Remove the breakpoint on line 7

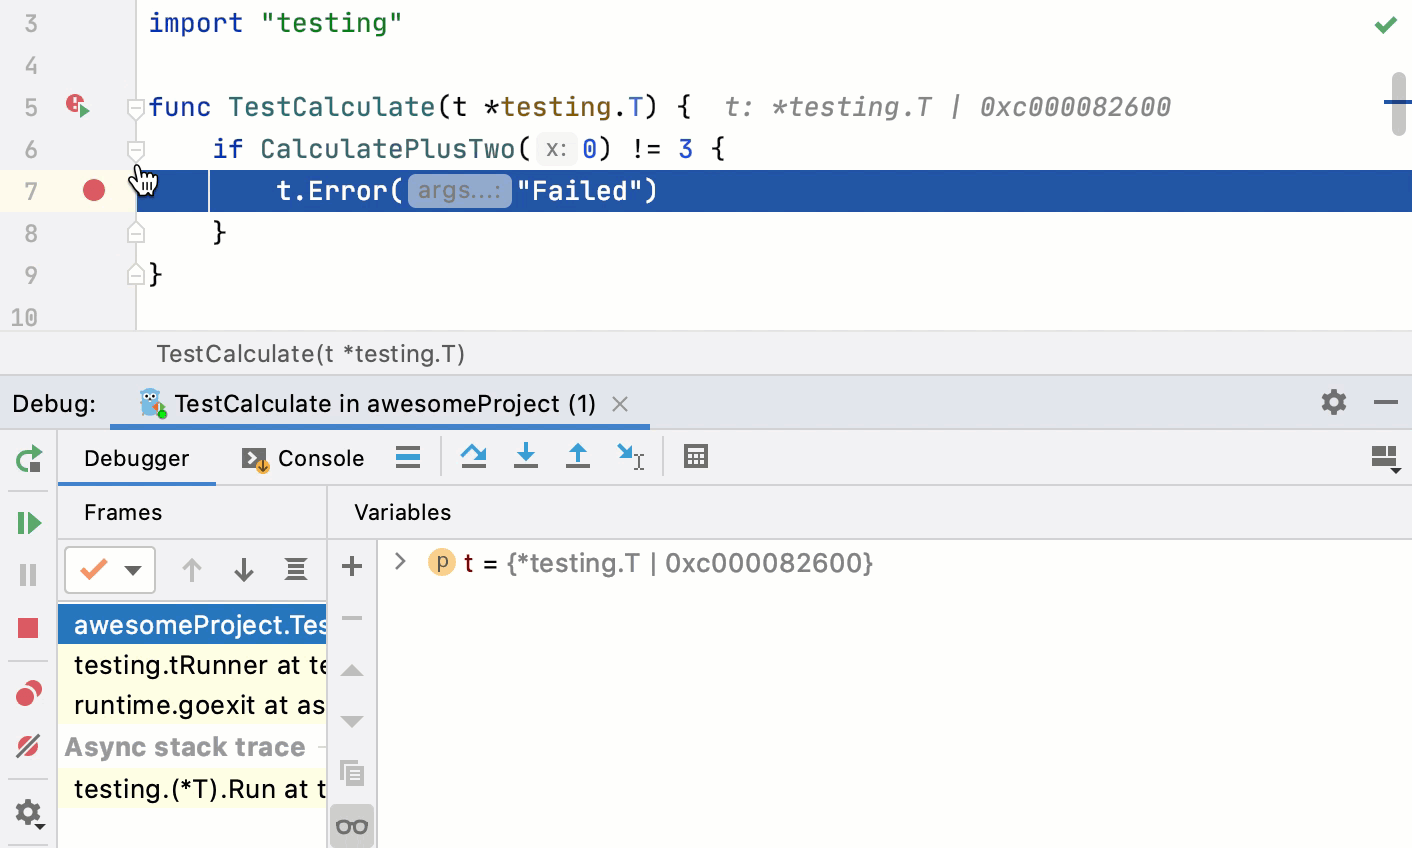coord(92,190)
